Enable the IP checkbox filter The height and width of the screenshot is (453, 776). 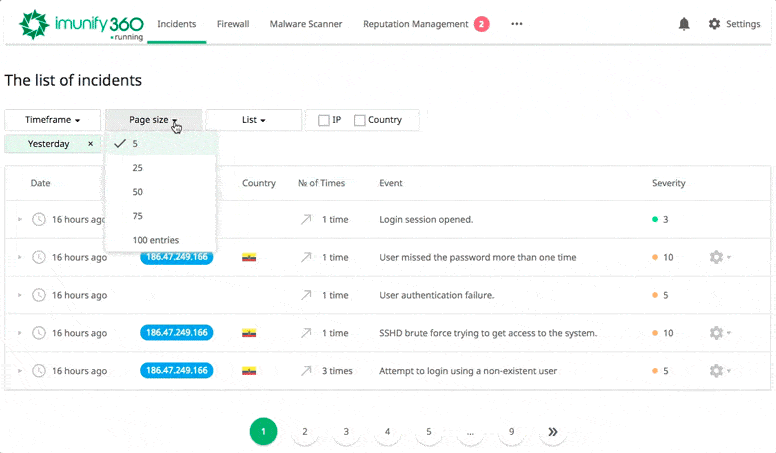click(324, 120)
